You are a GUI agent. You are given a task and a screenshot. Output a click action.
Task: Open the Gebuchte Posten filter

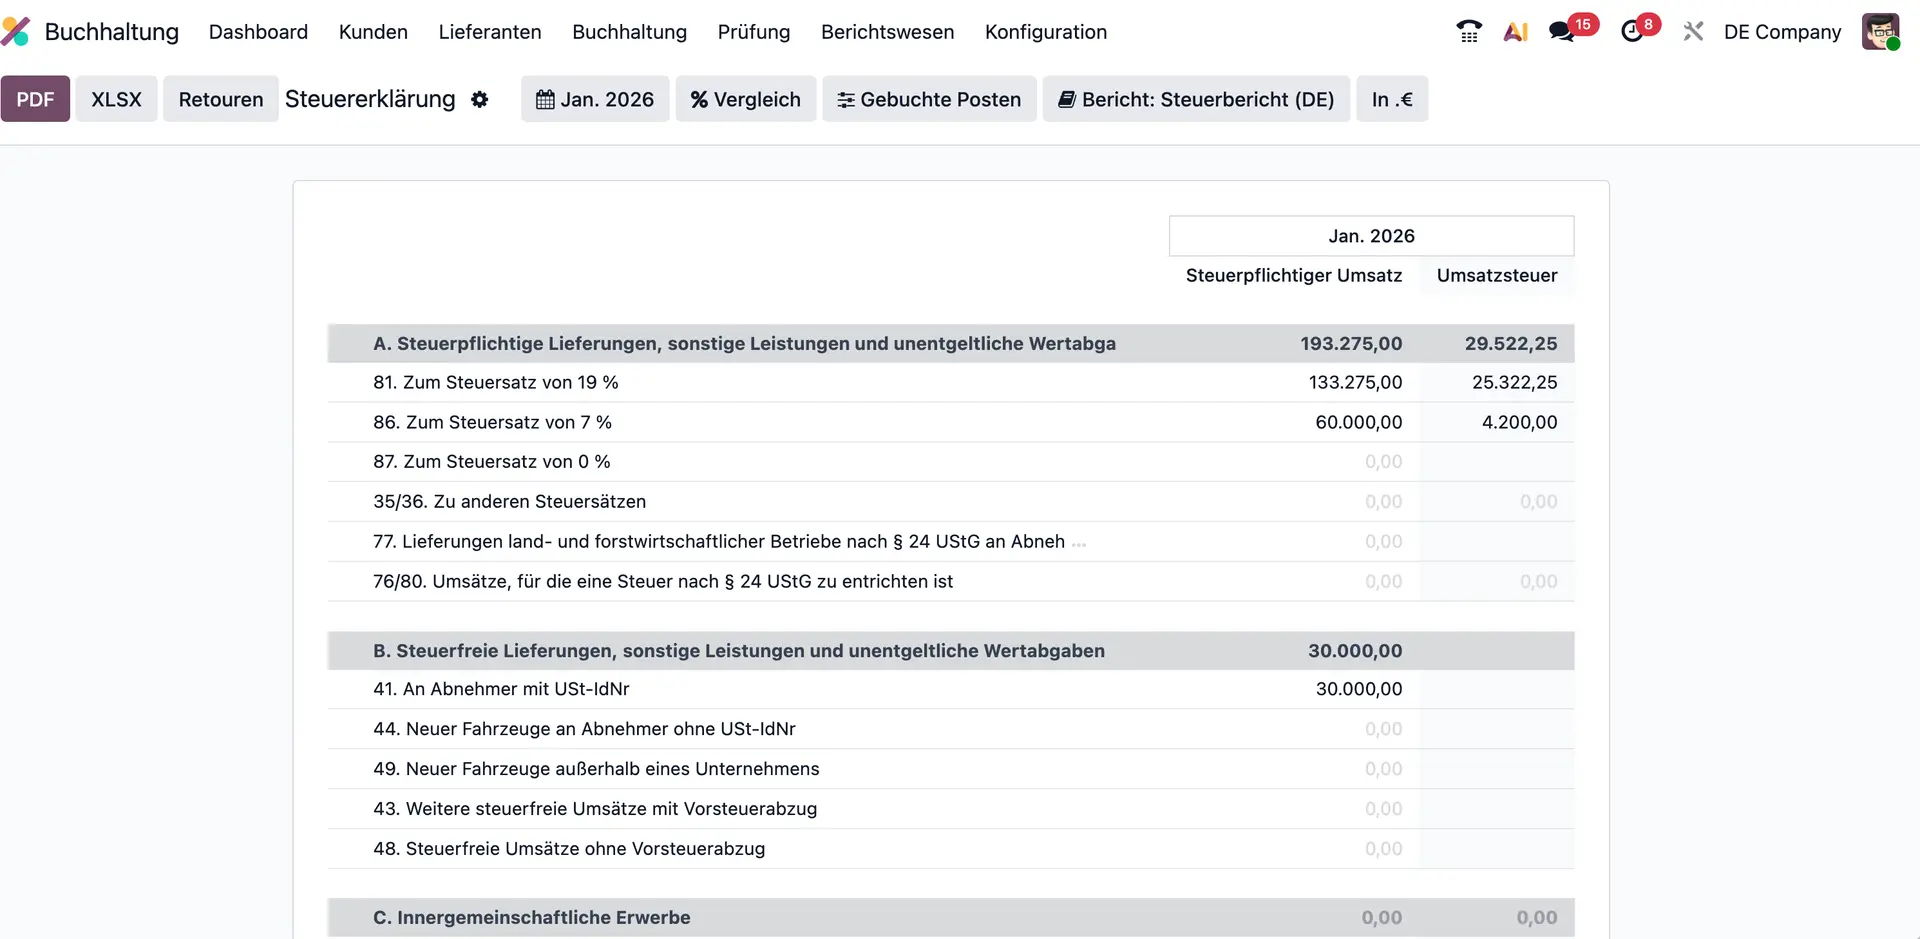(x=928, y=99)
